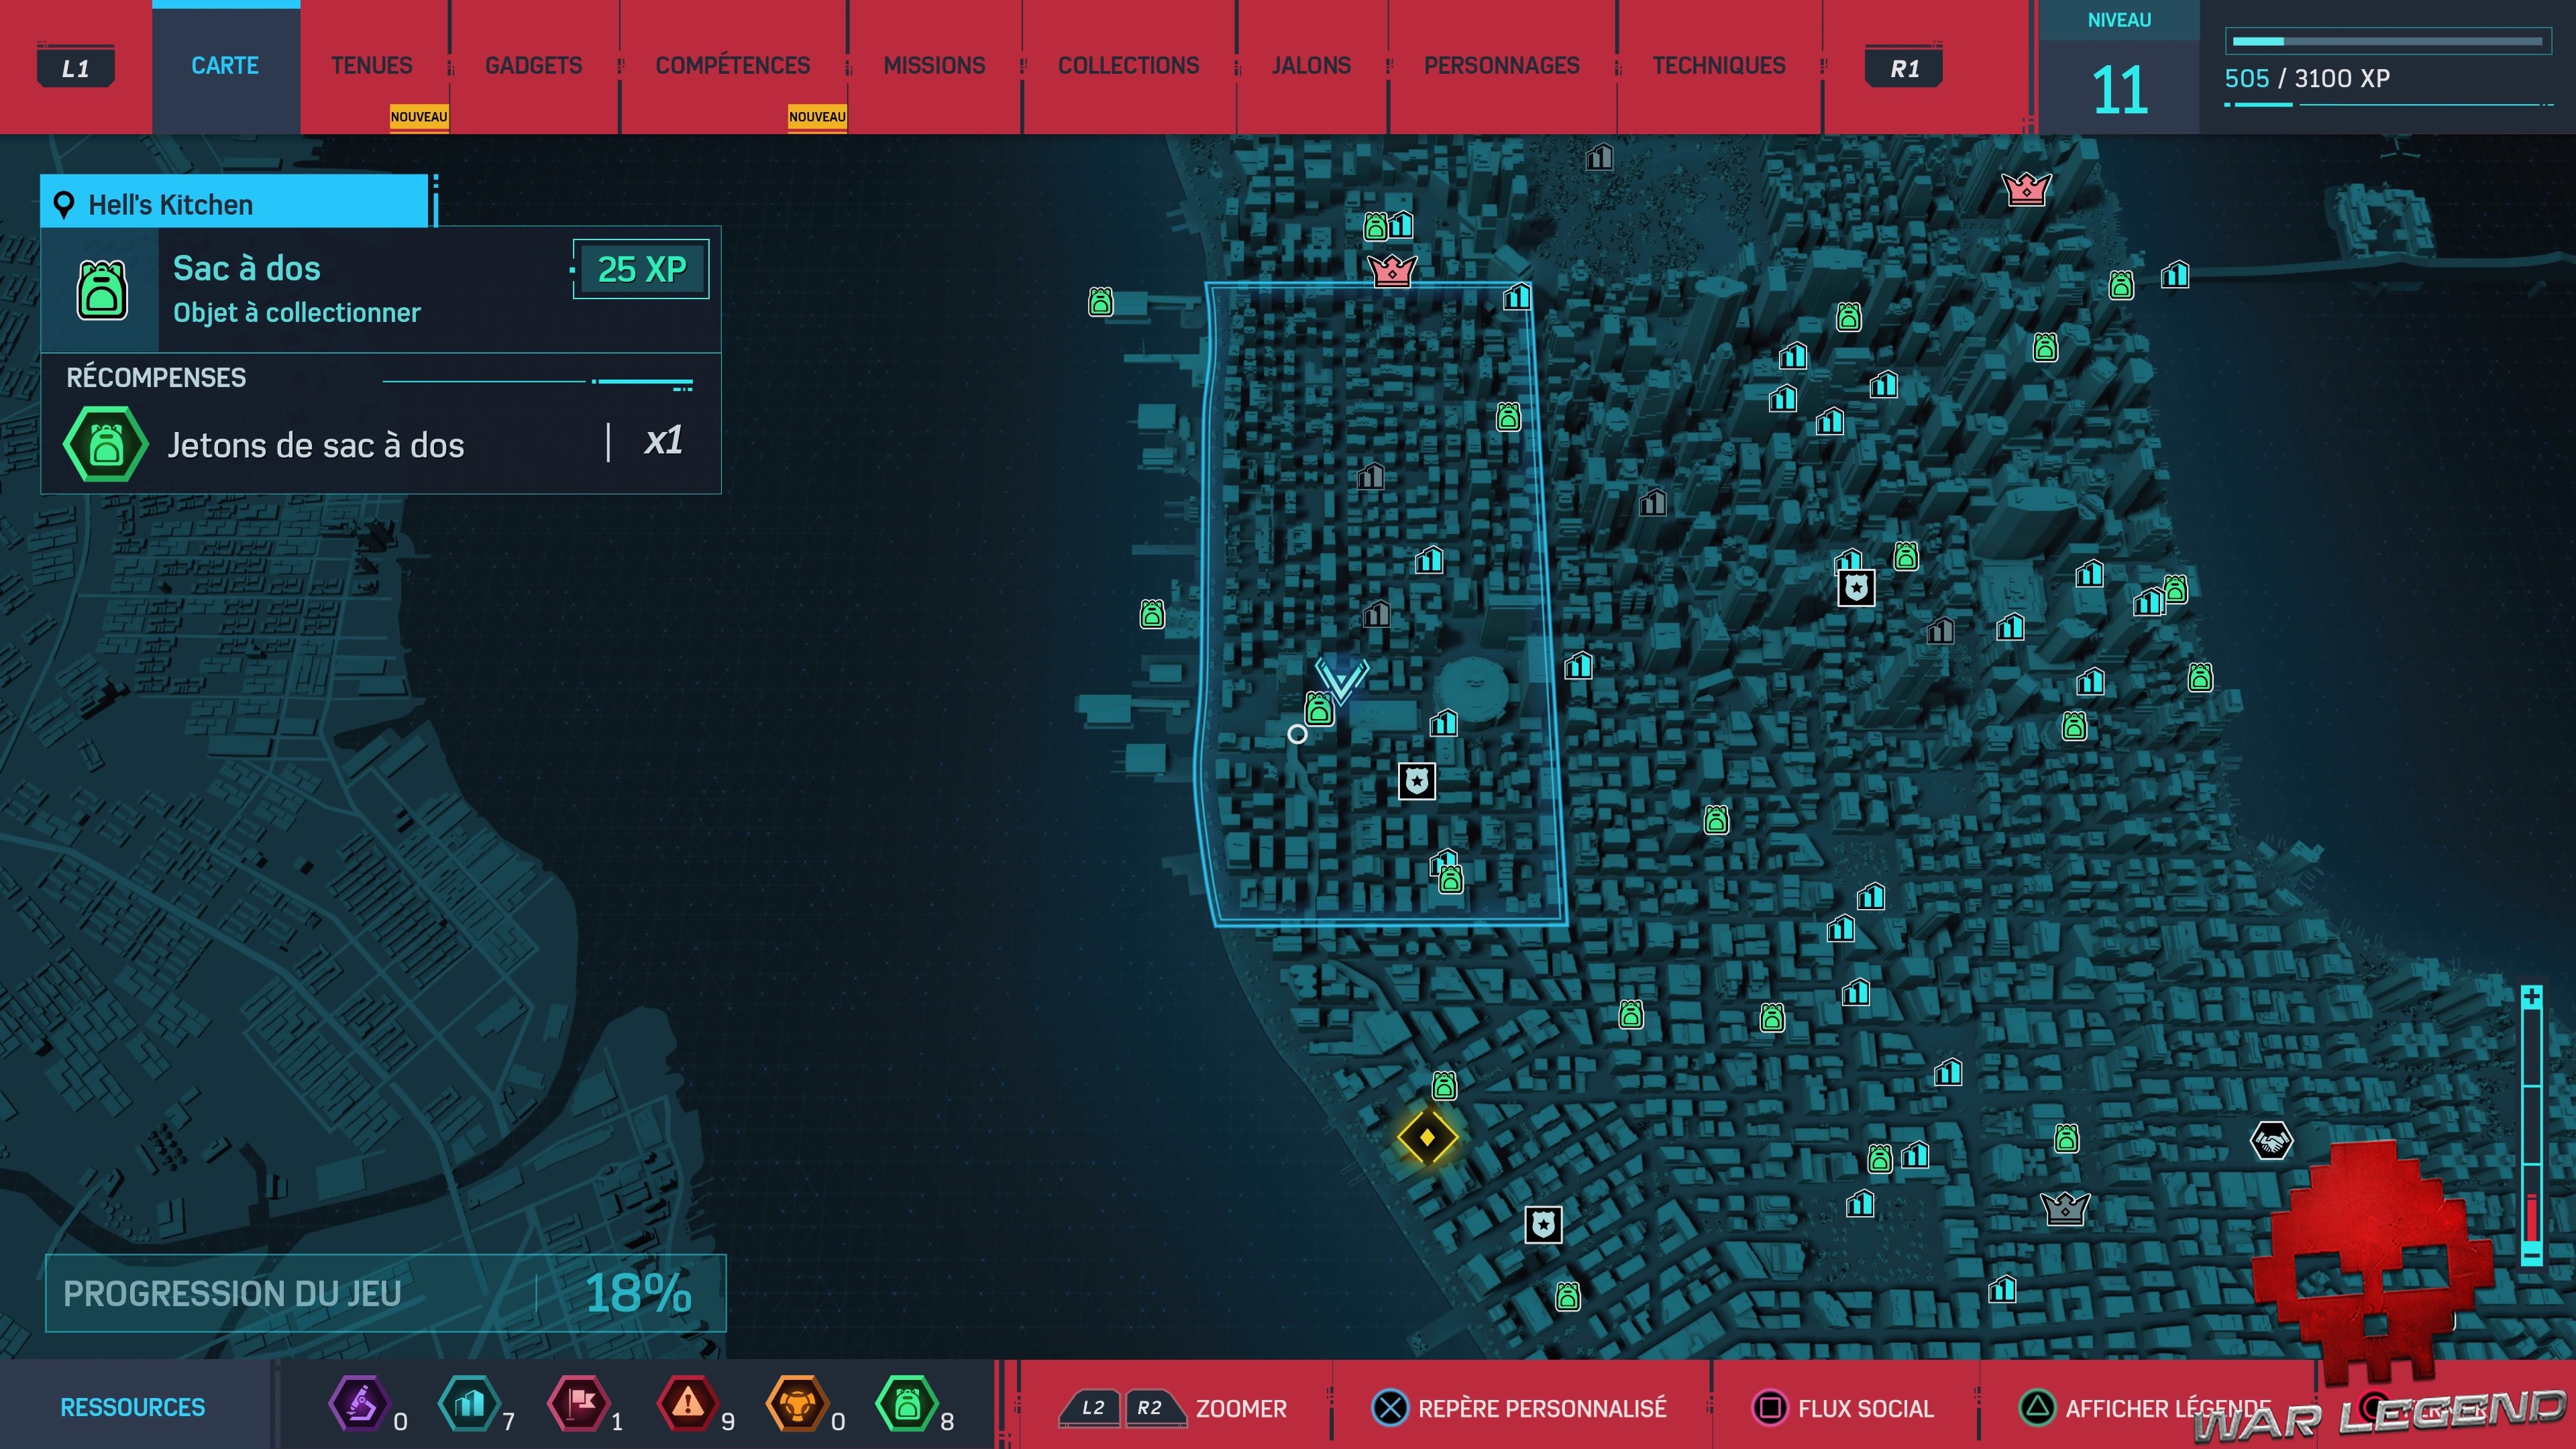Switch to the Compétences tab
The width and height of the screenshot is (2576, 1449).
pyautogui.click(x=732, y=66)
